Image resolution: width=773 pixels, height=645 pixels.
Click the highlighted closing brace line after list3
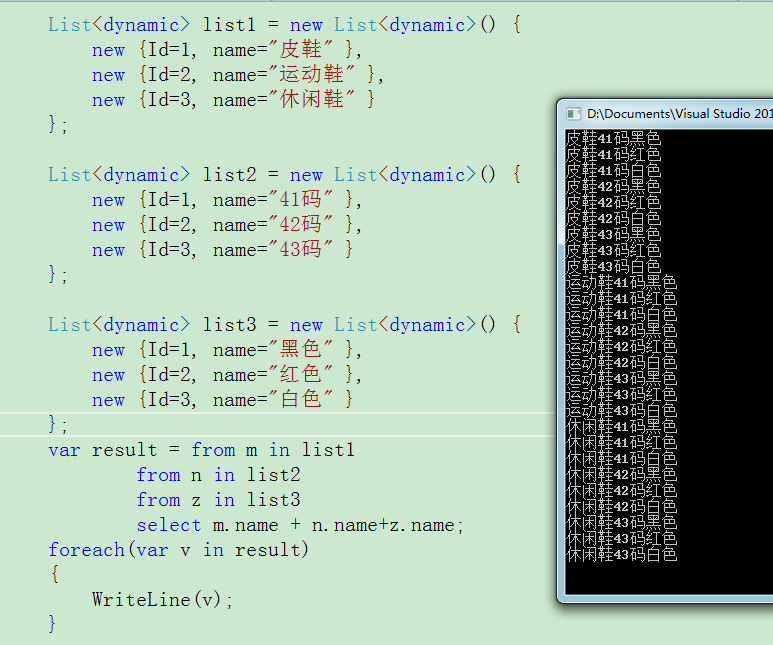click(58, 425)
